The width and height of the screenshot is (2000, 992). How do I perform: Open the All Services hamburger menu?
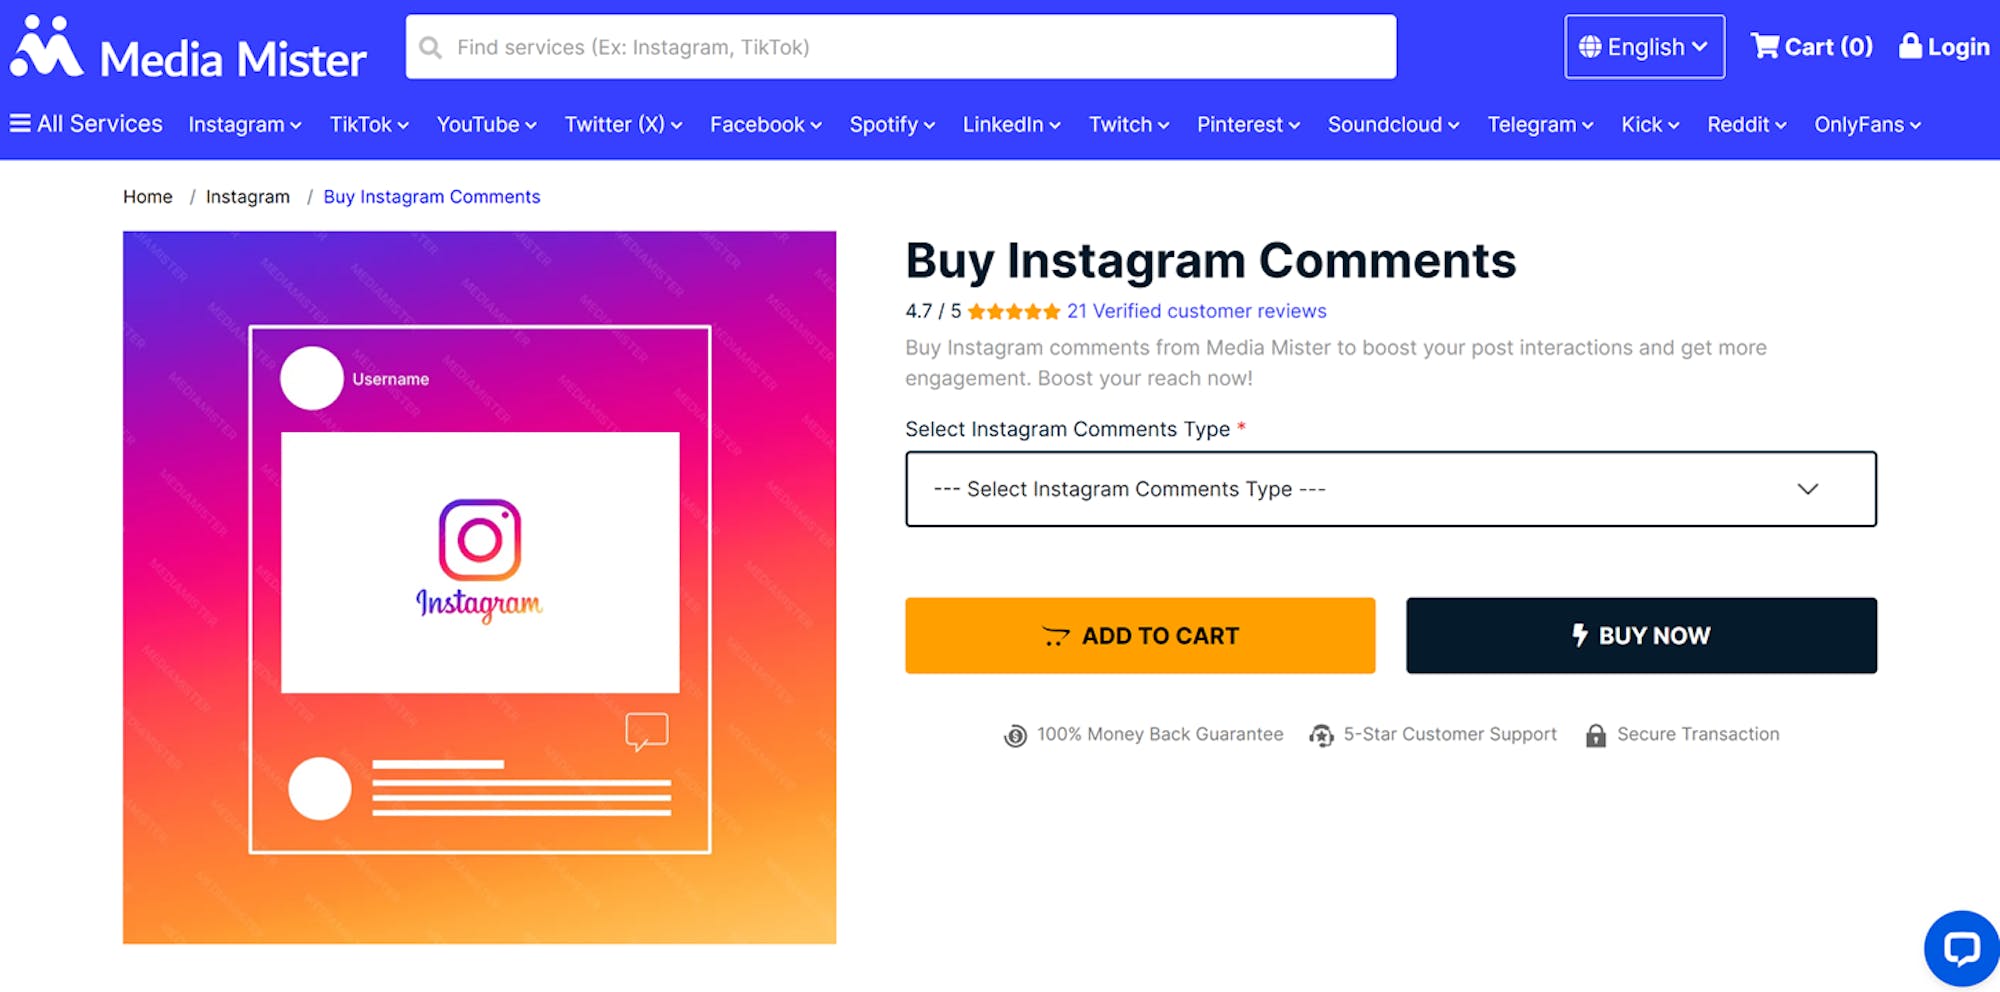(20, 123)
